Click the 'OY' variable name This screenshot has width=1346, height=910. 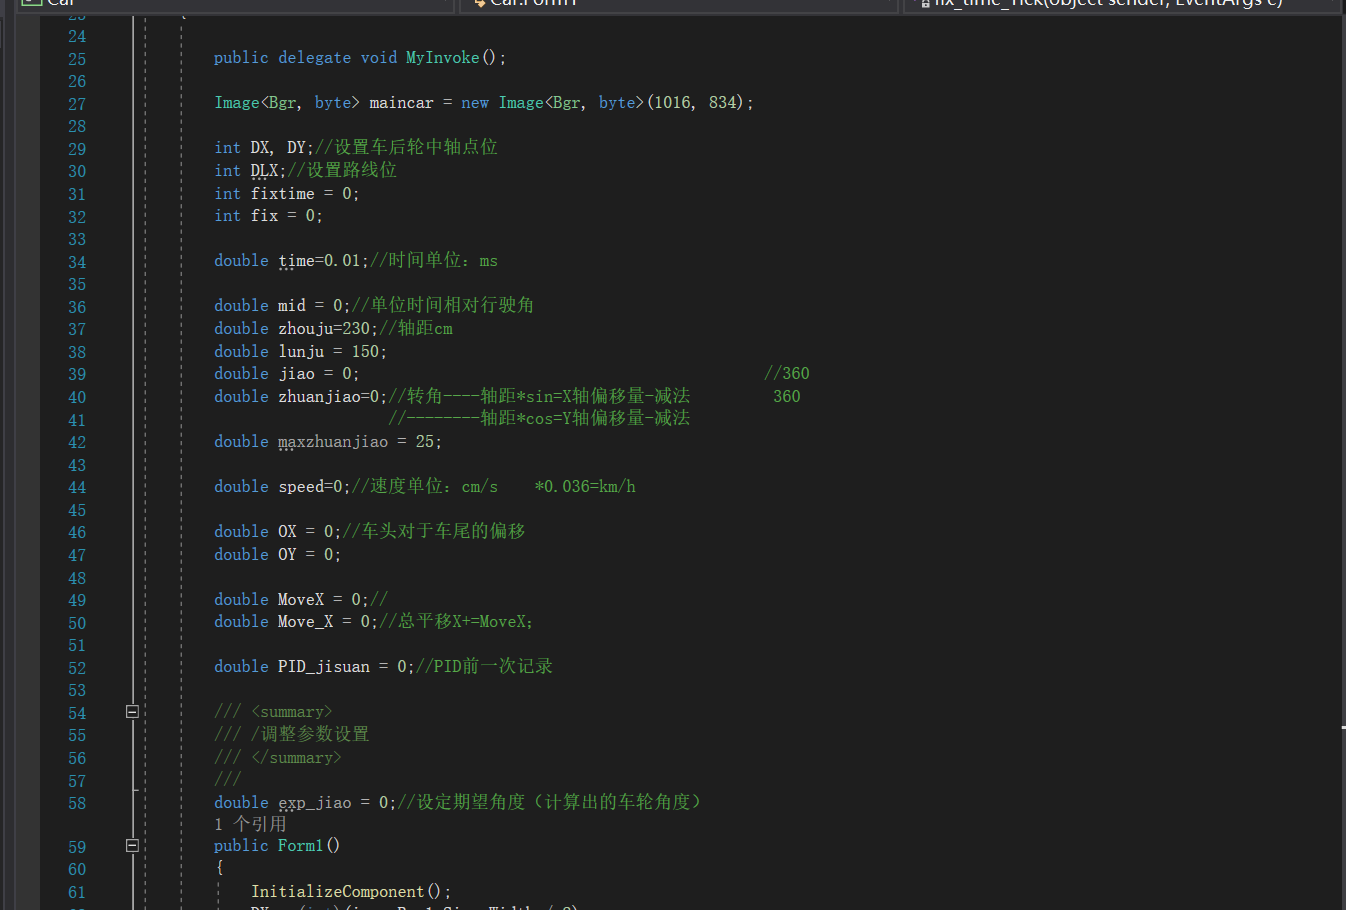click(287, 555)
